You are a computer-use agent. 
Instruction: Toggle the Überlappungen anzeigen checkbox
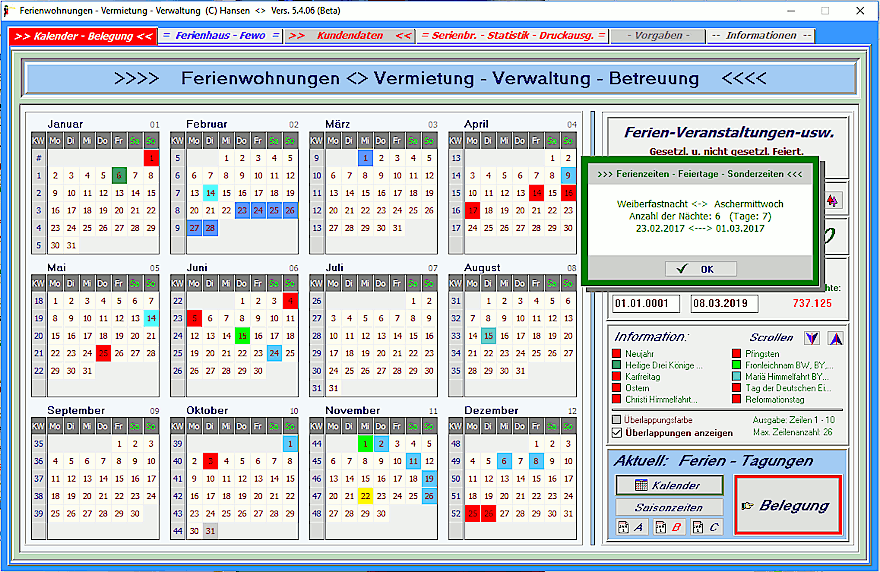[x=618, y=433]
